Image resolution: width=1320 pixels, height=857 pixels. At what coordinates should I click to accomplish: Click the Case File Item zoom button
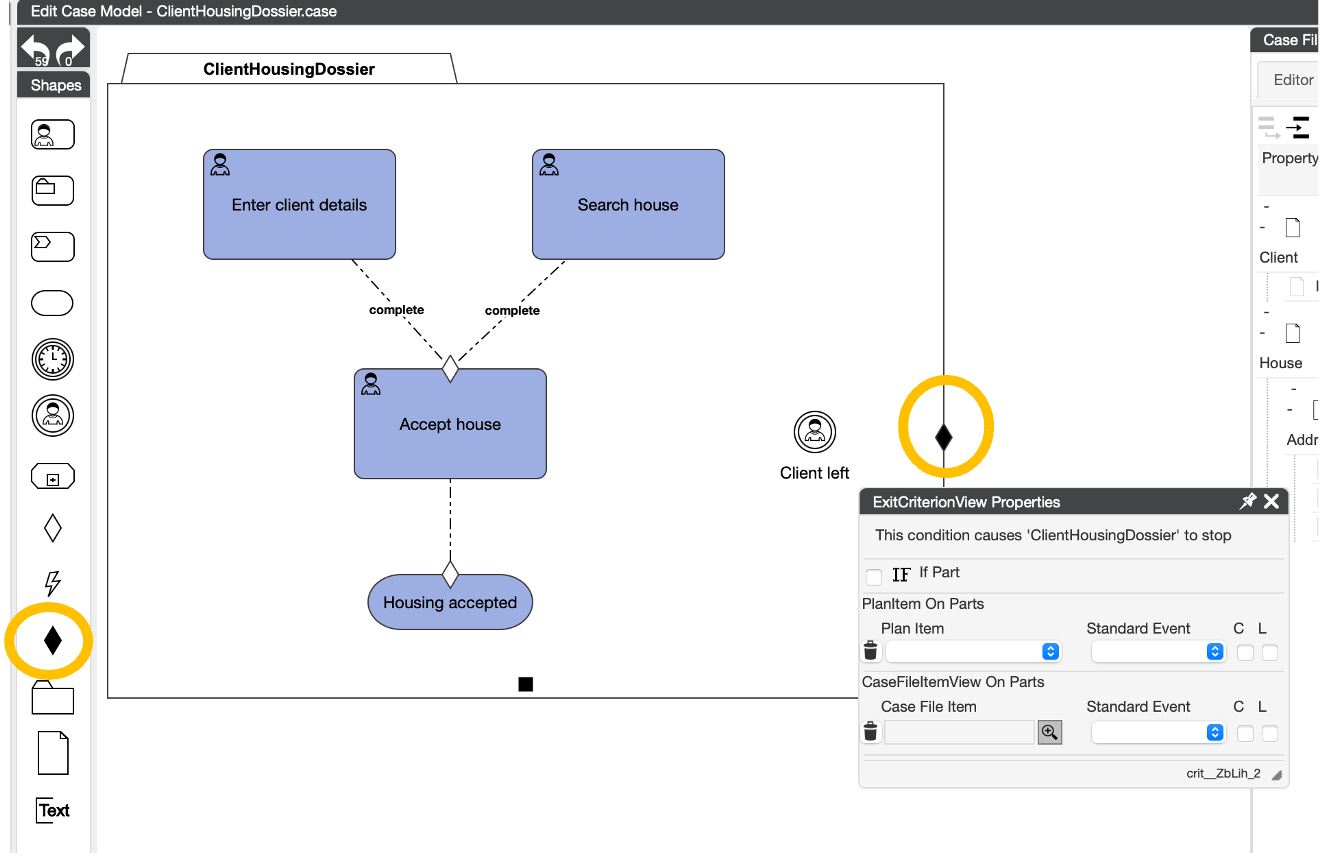[1049, 733]
